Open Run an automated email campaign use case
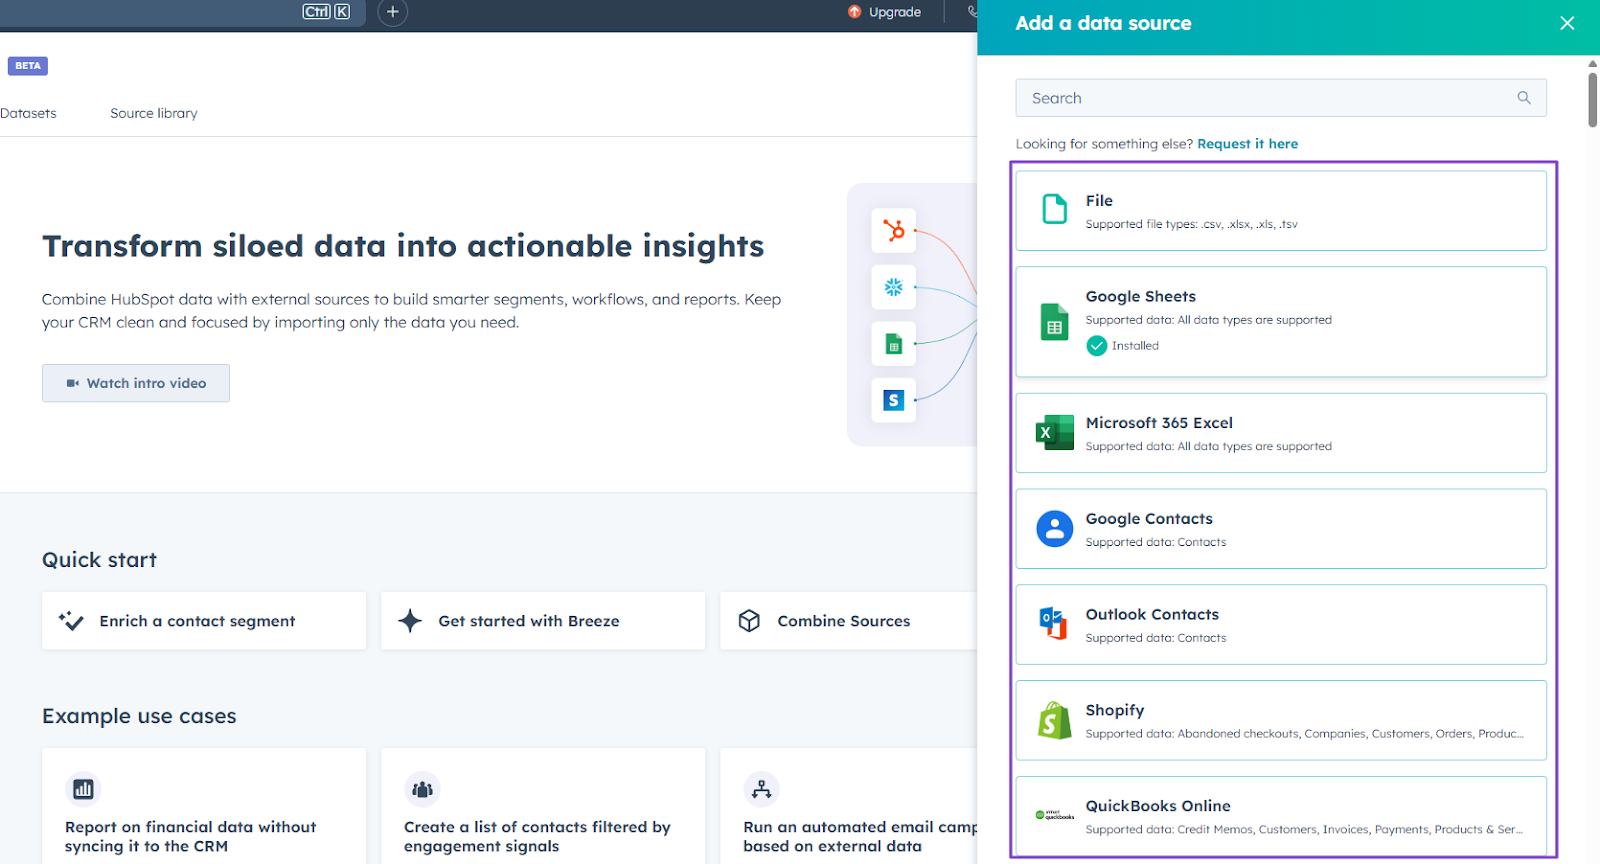The width and height of the screenshot is (1600, 864). click(x=848, y=806)
